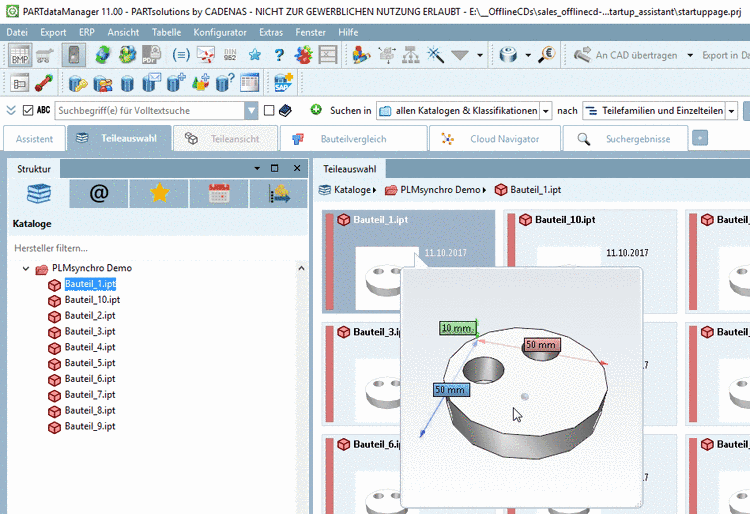Open the 'allen Katalogen & Klassifikationen' dropdown
The width and height of the screenshot is (750, 514).
click(x=545, y=111)
